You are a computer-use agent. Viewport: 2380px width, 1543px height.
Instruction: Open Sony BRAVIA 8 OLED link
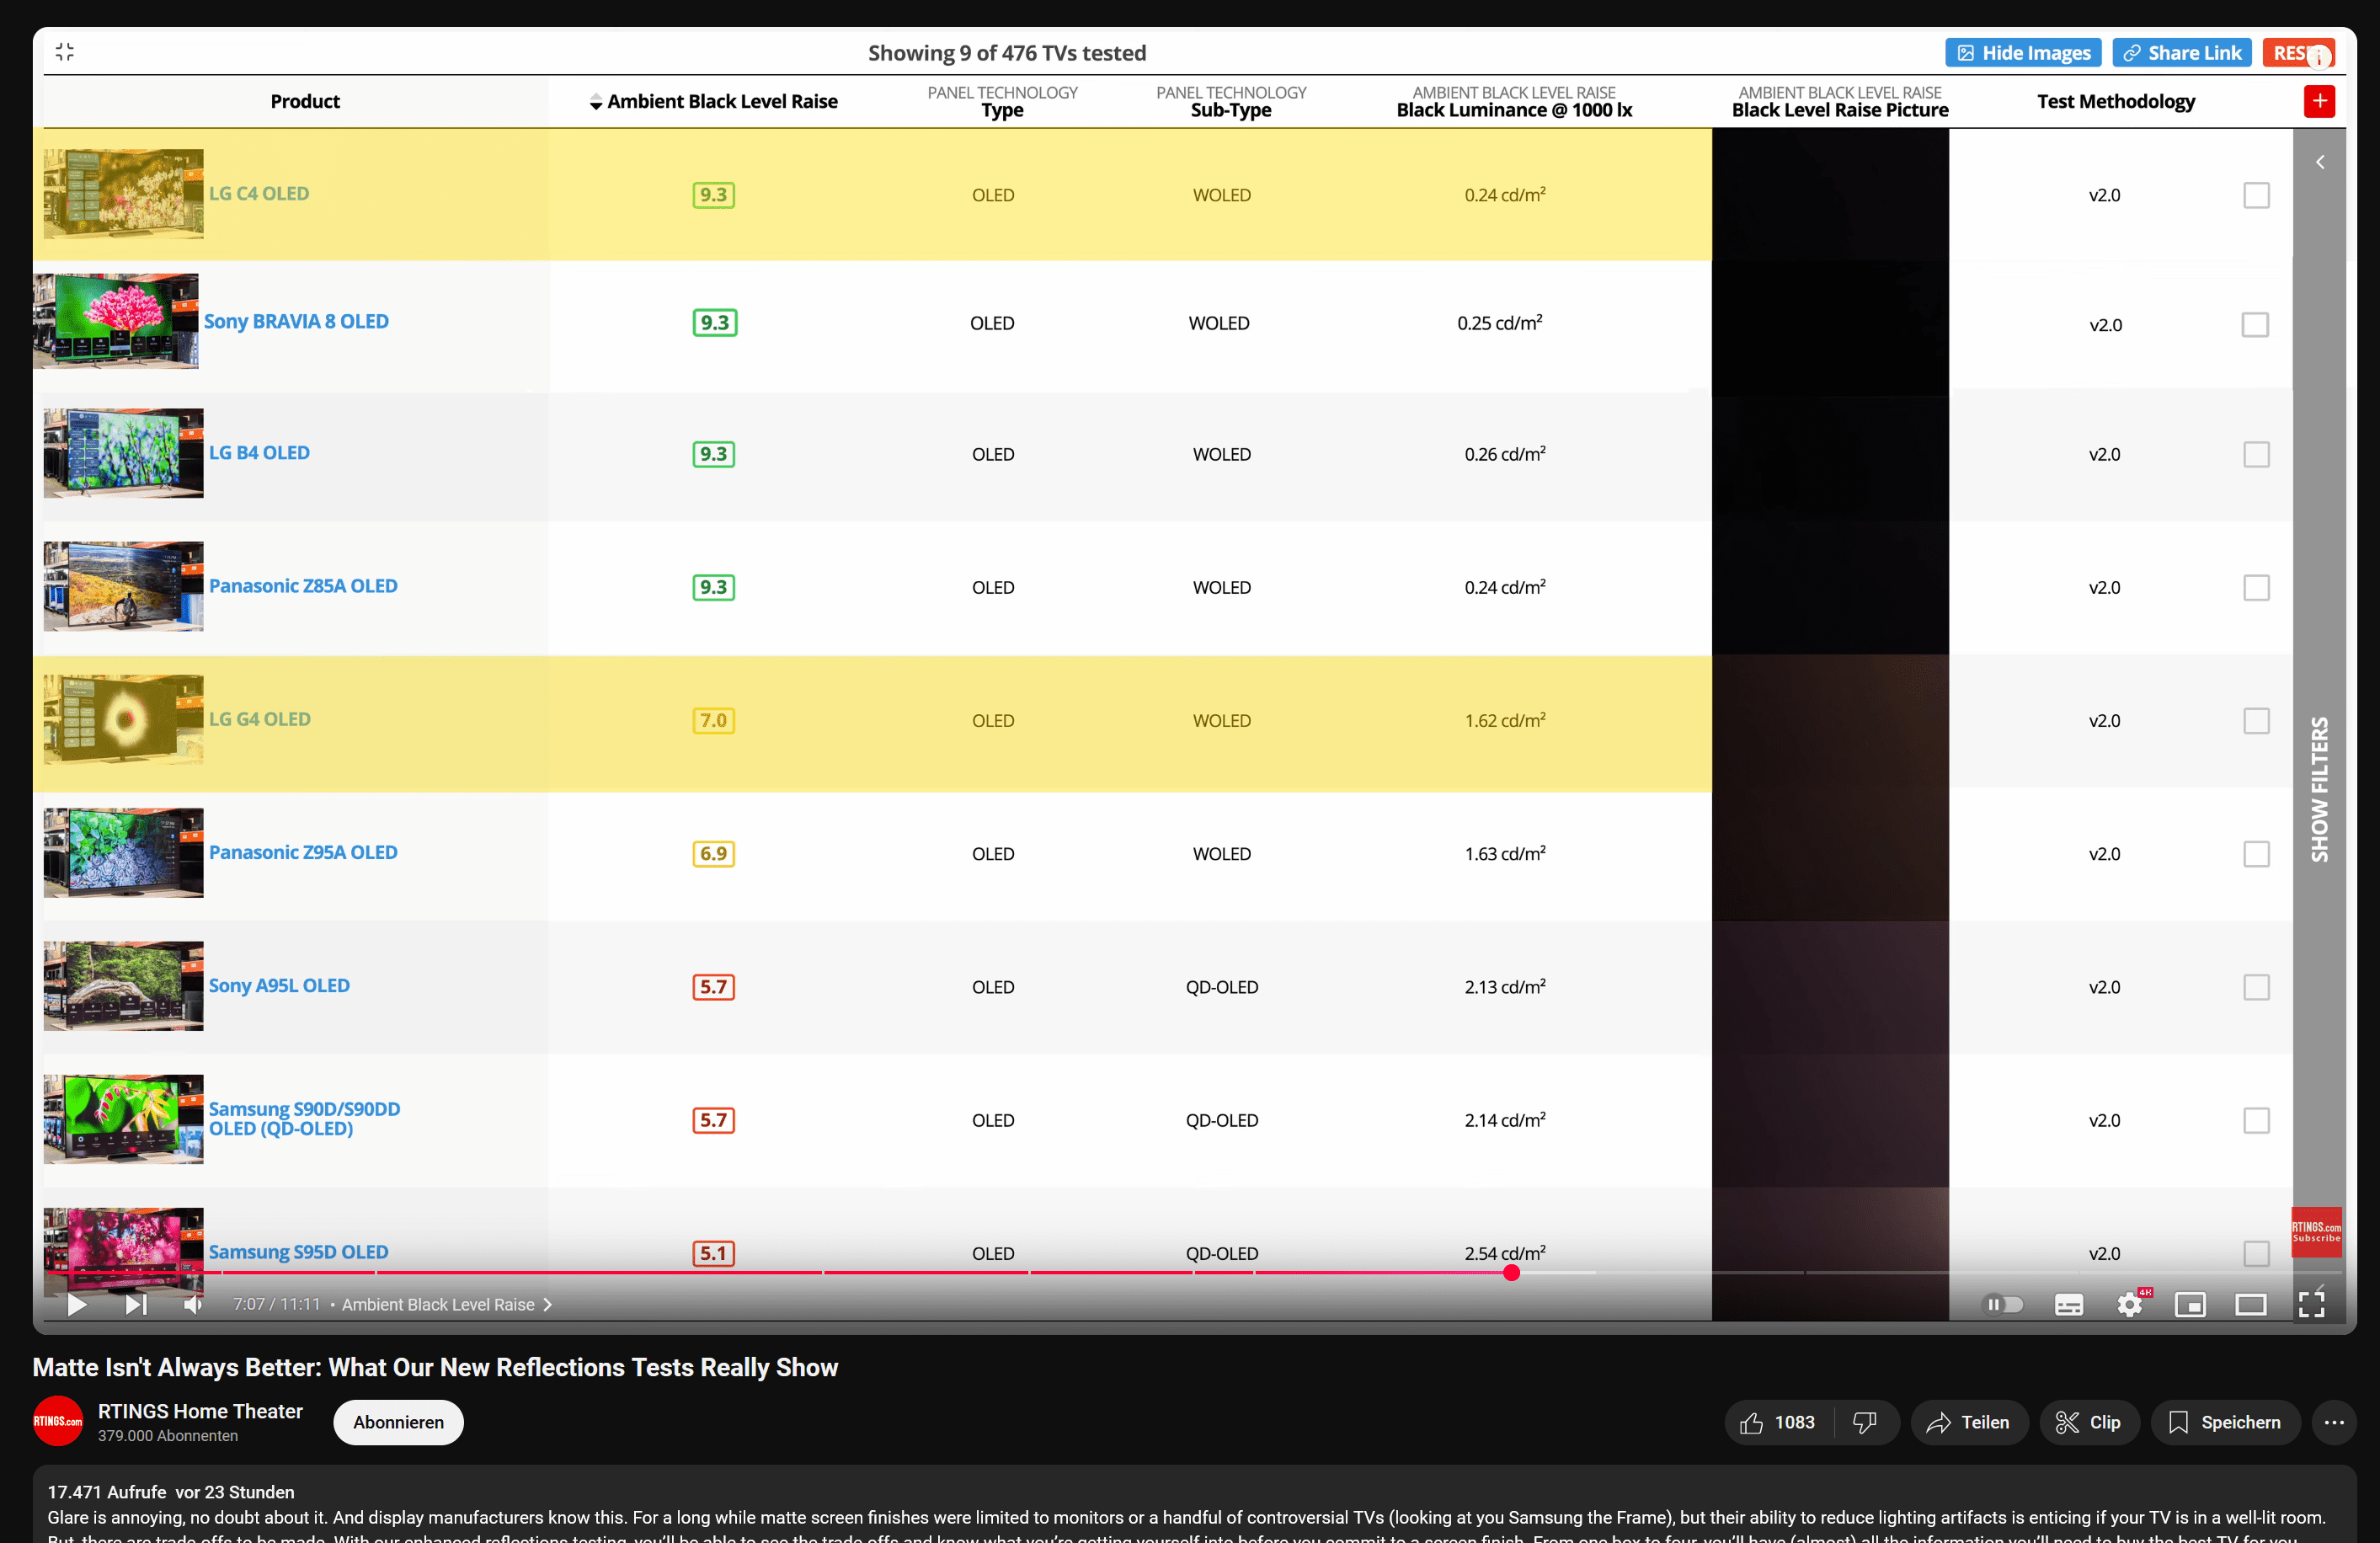click(x=296, y=321)
